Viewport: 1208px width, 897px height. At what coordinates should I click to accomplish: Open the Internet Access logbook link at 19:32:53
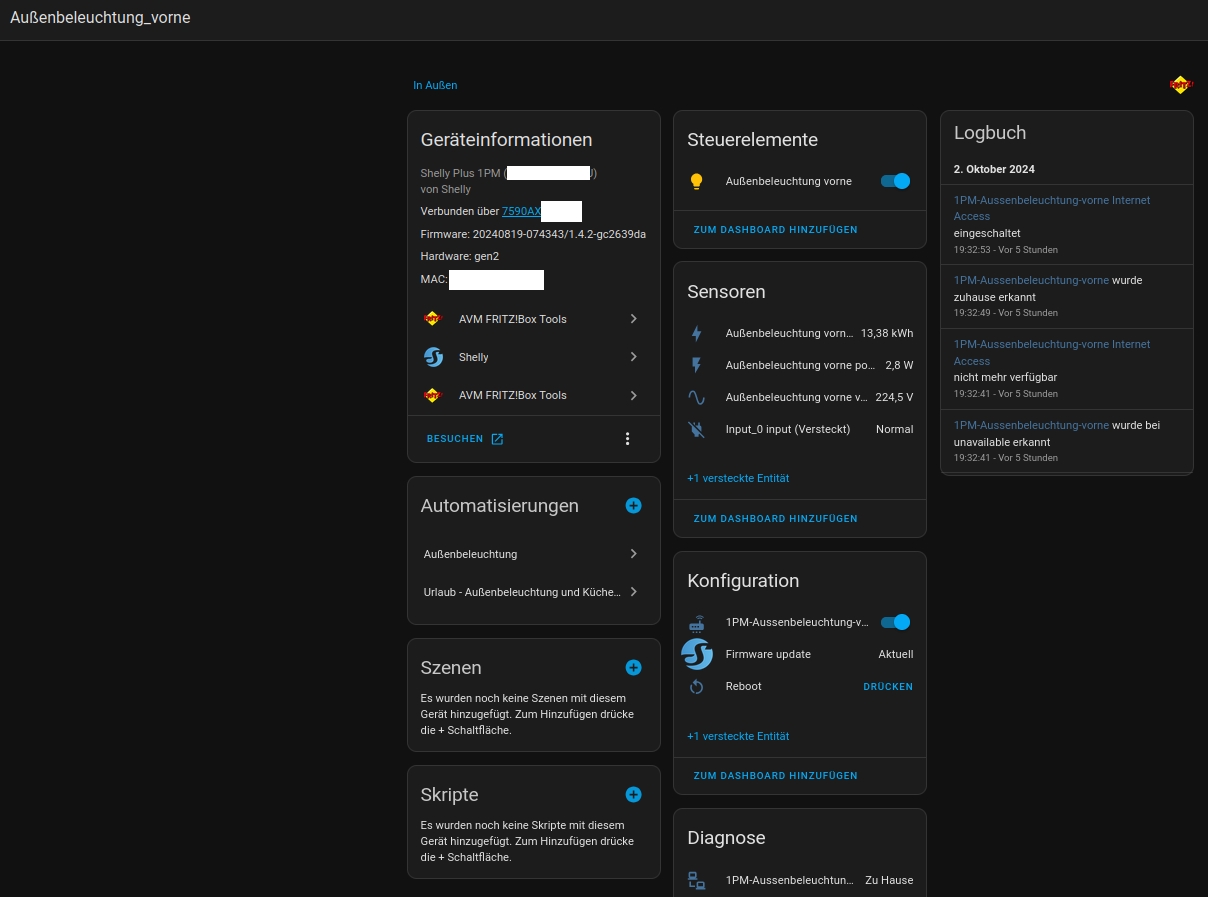click(x=1052, y=208)
